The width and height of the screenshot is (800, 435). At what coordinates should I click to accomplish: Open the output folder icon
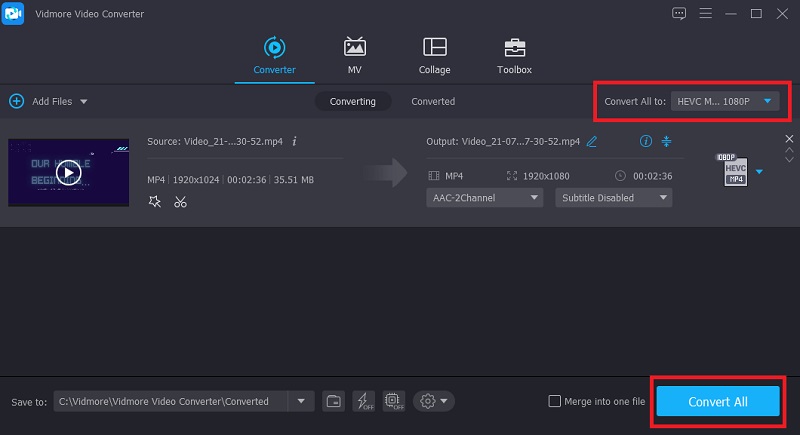point(334,401)
